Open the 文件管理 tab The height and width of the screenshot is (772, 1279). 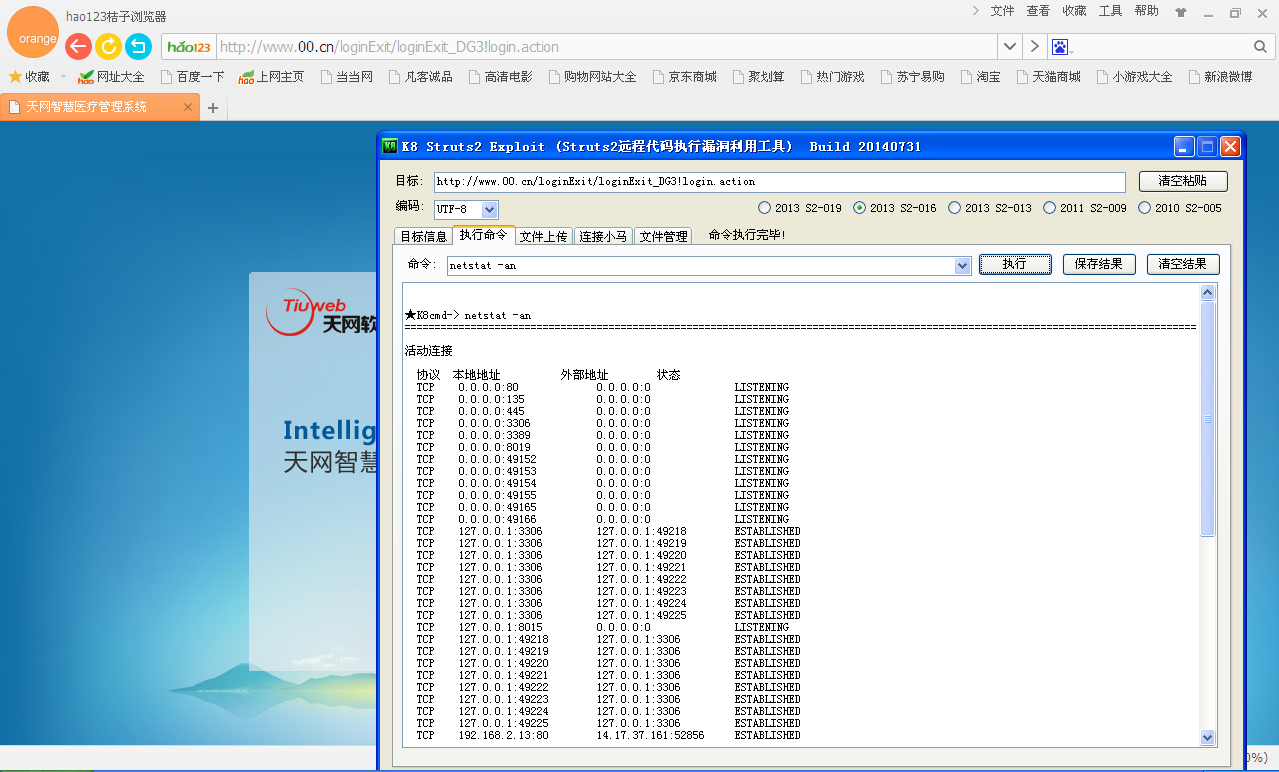click(663, 237)
